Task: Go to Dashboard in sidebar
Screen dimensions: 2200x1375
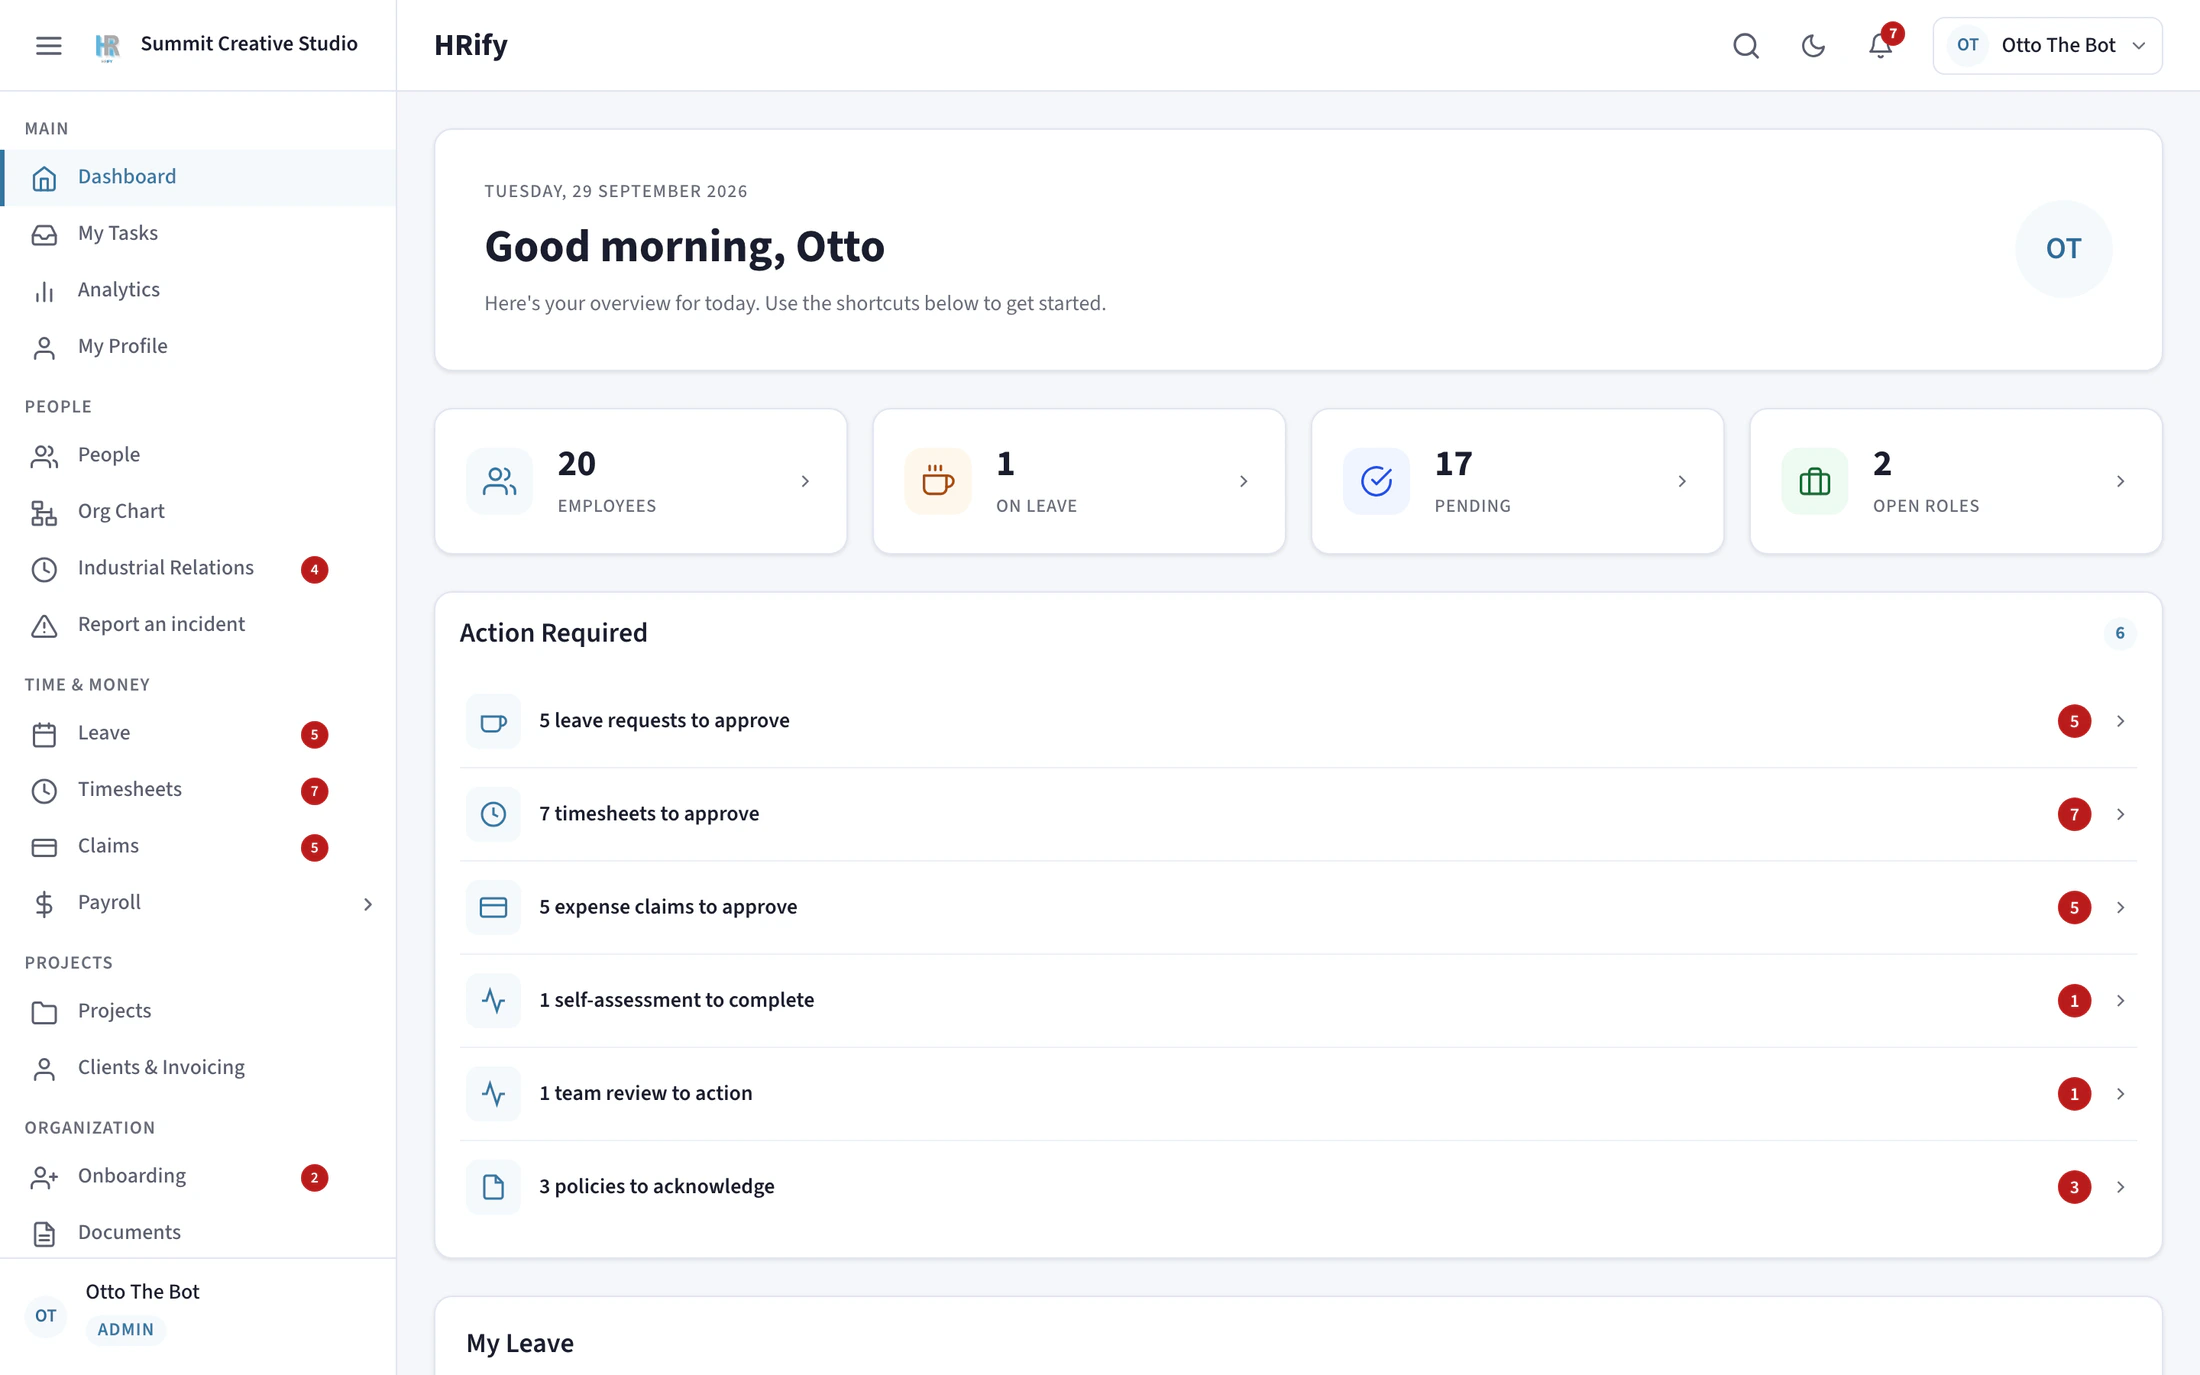Action: [198, 178]
